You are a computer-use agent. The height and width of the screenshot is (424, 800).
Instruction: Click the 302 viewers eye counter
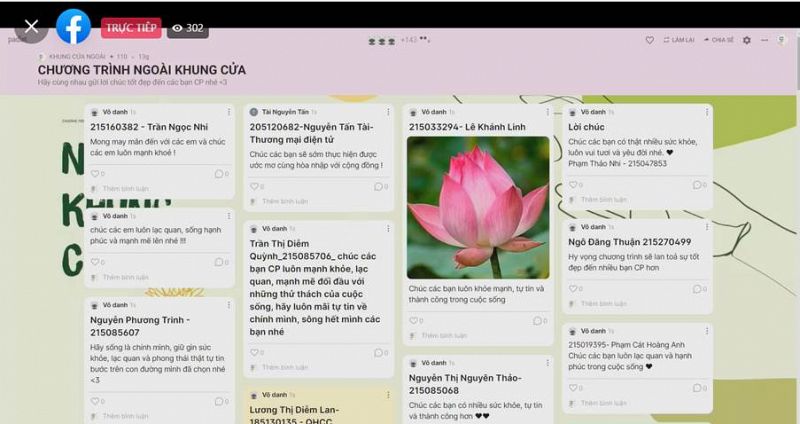[187, 28]
